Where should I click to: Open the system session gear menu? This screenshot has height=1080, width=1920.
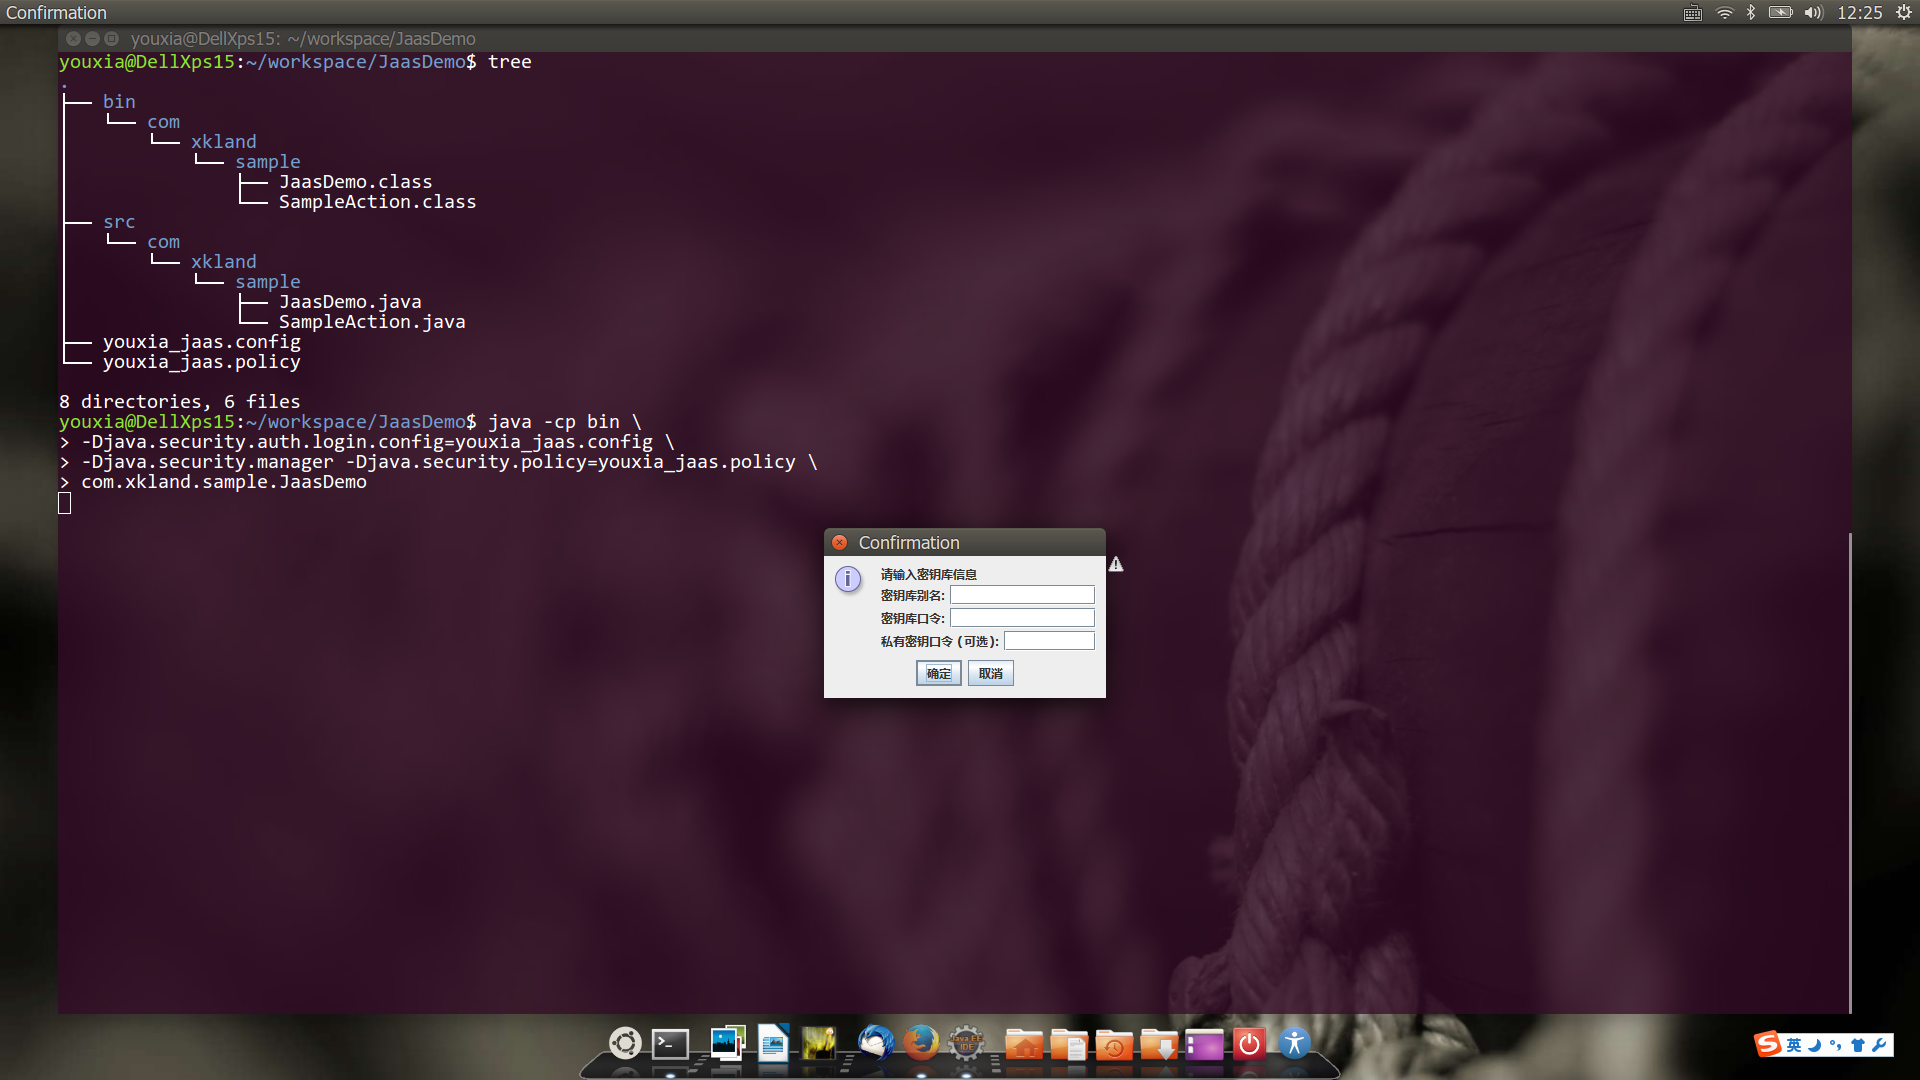pyautogui.click(x=1903, y=13)
